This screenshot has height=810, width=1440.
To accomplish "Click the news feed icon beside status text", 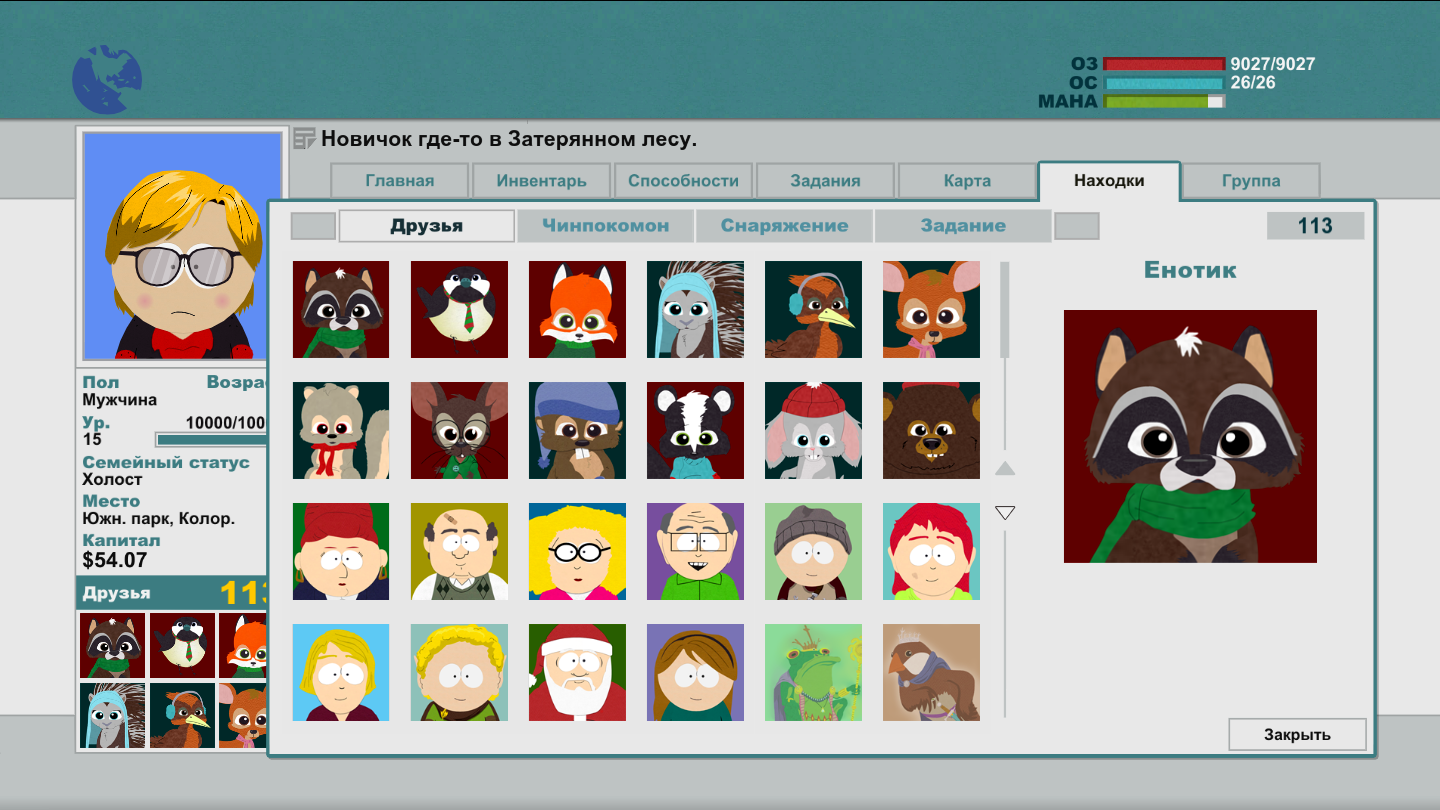I will click(304, 139).
